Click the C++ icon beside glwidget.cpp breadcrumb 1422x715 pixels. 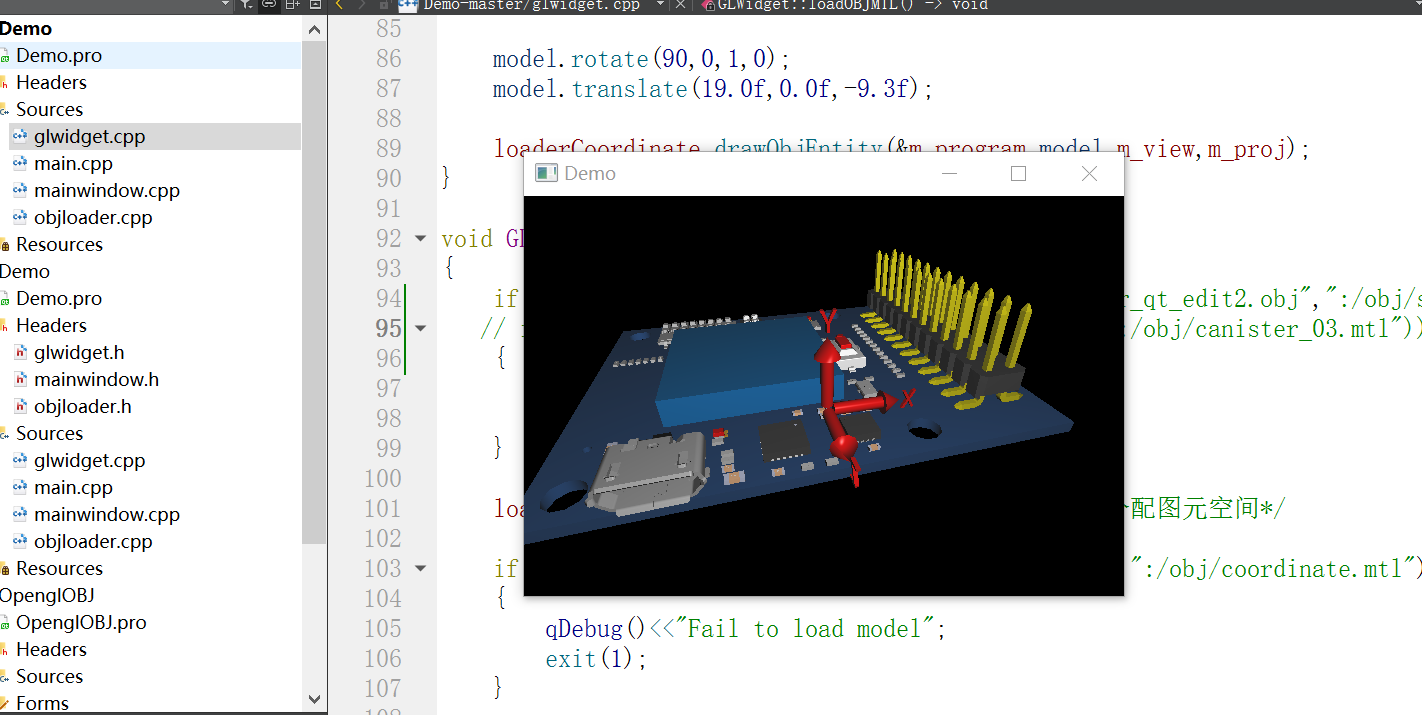pos(407,6)
